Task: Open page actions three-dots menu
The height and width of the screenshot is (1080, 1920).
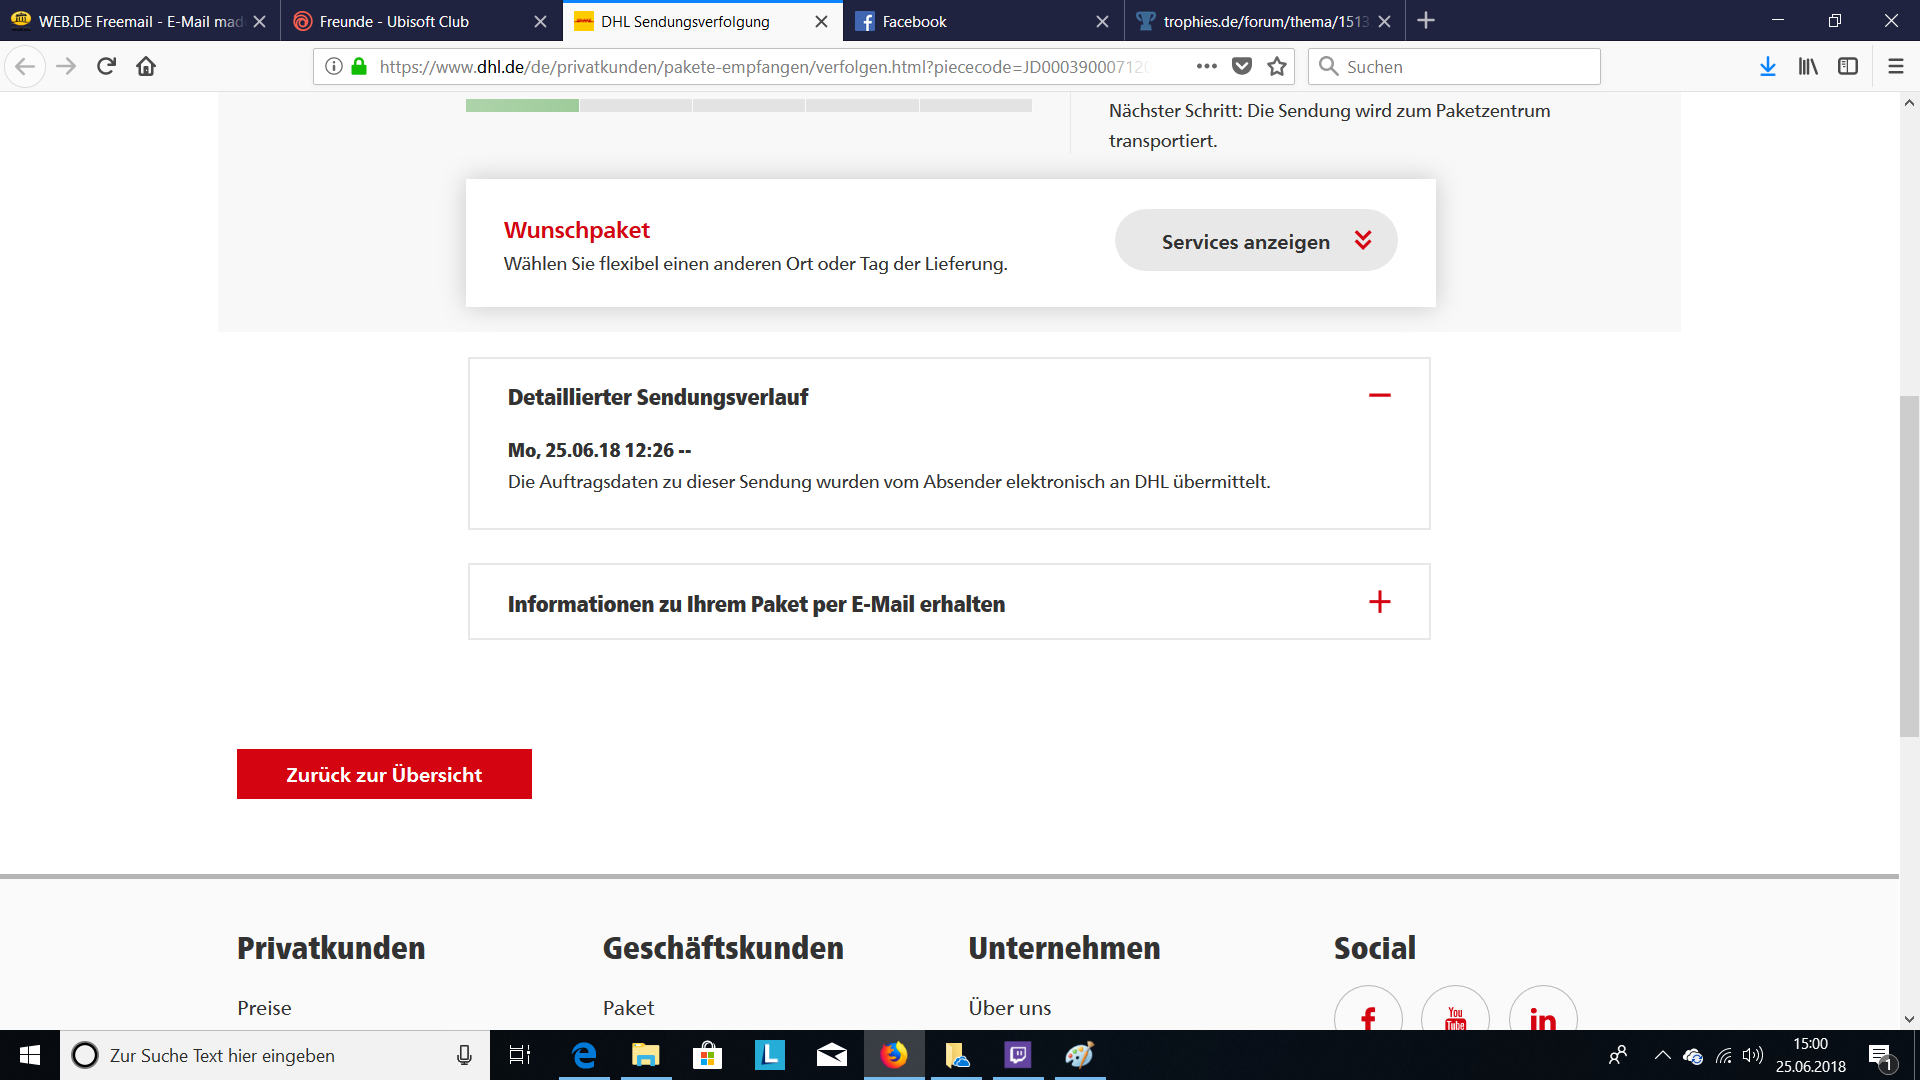Action: (1207, 66)
